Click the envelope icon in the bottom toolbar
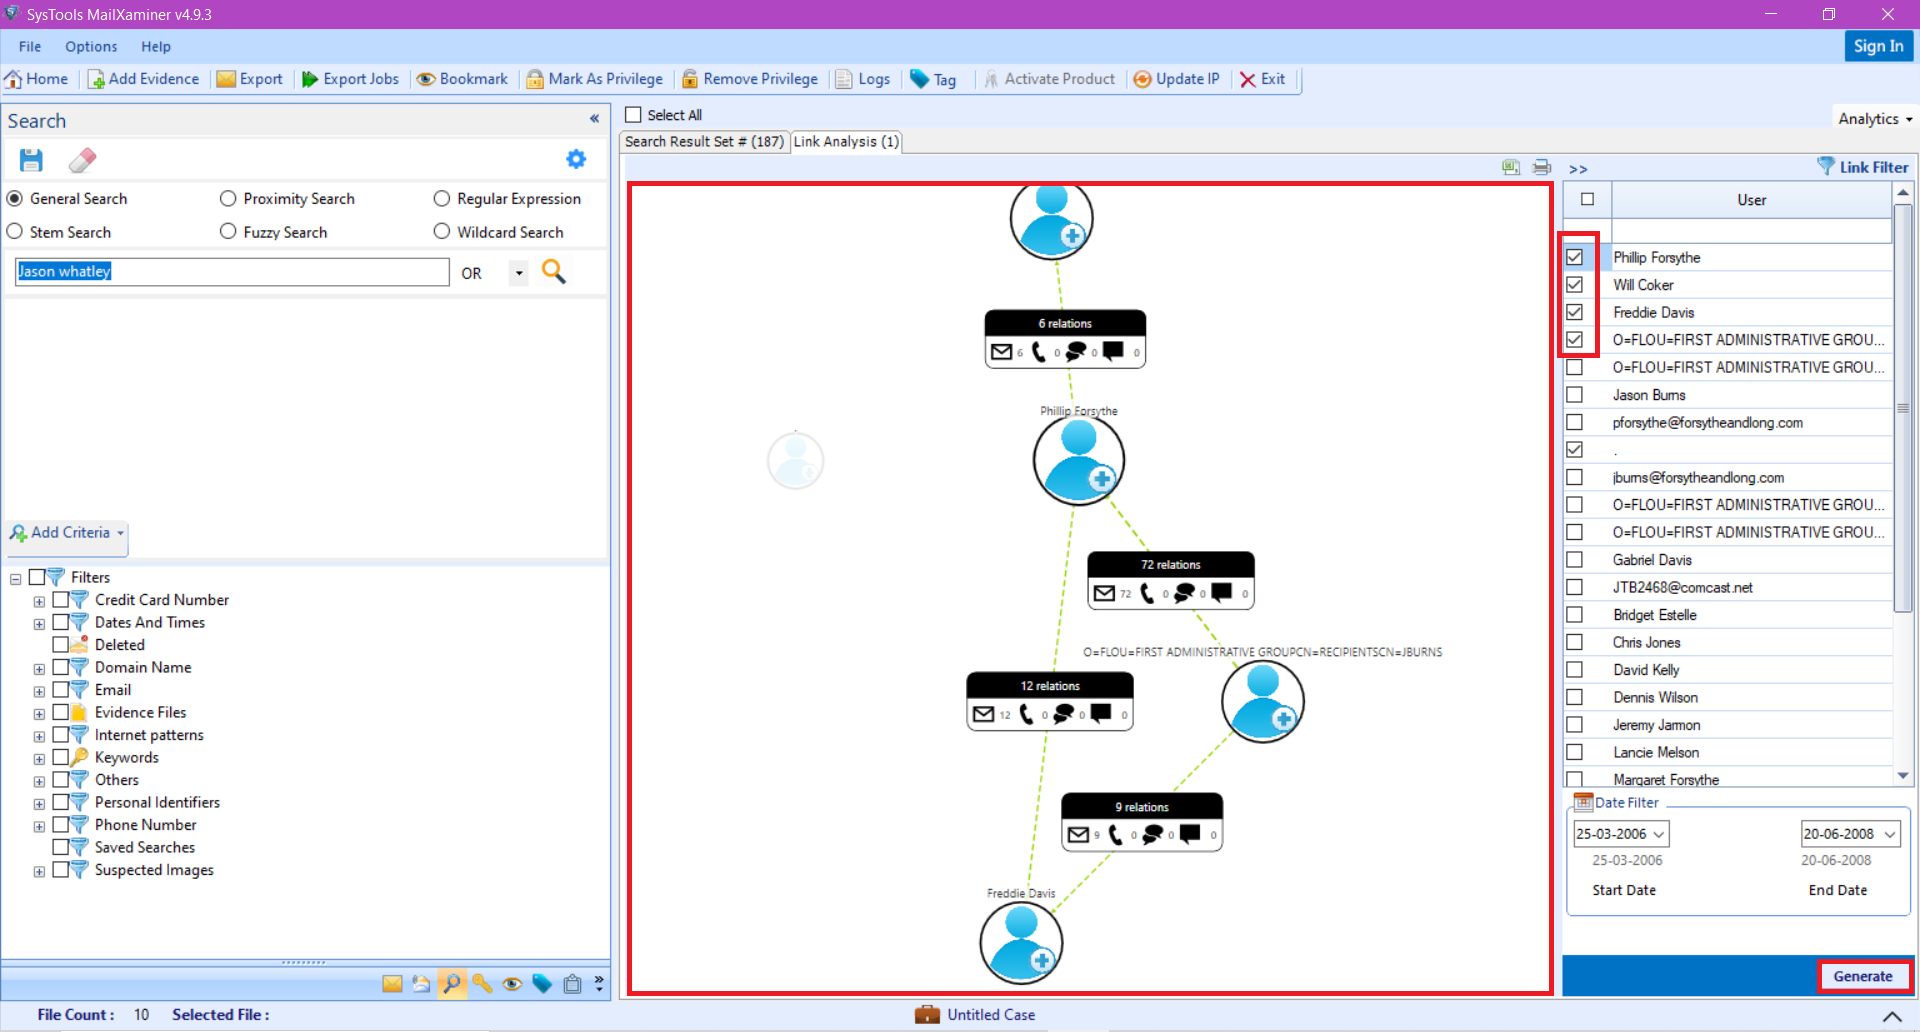 [x=391, y=984]
